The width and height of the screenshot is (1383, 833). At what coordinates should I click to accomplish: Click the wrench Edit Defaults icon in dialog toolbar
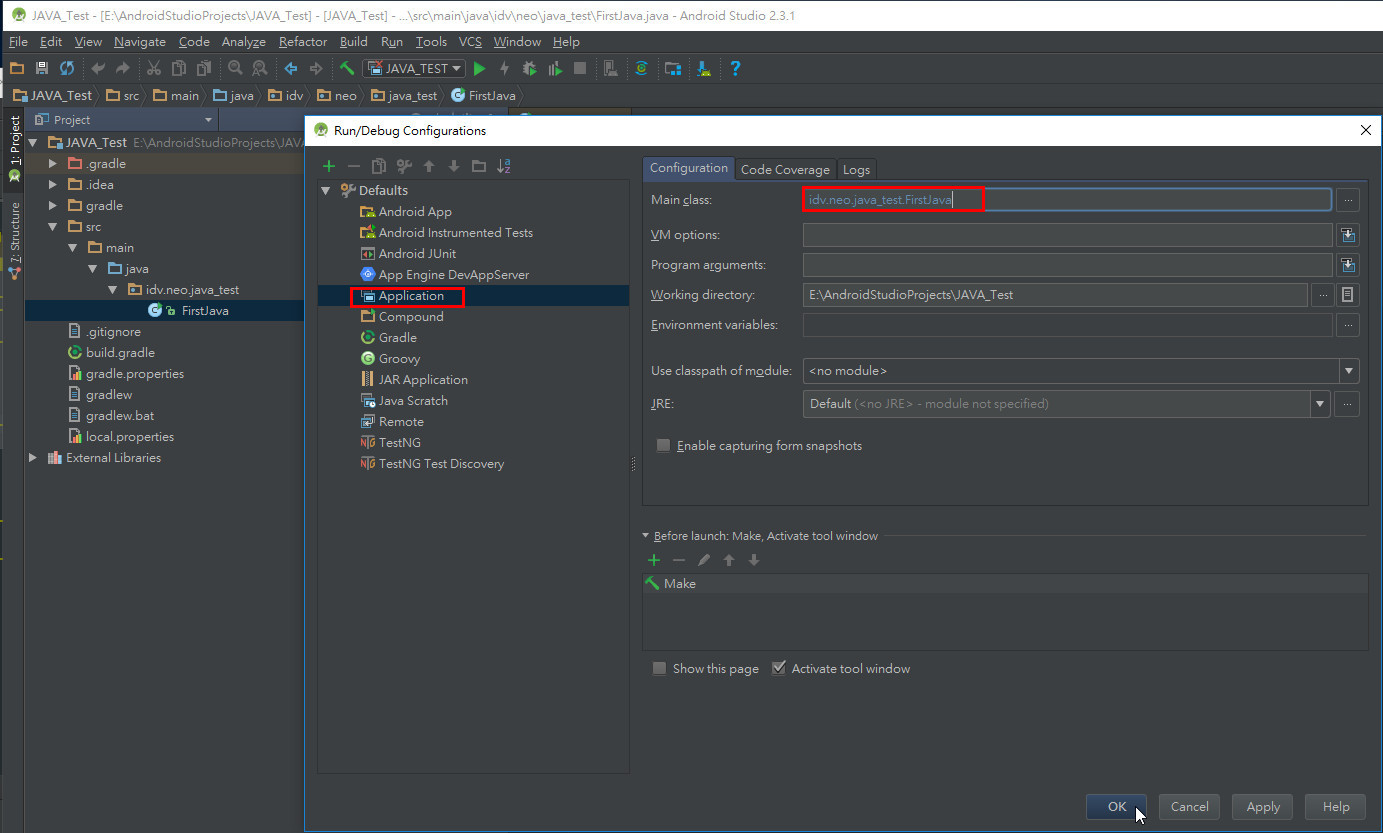tap(404, 166)
